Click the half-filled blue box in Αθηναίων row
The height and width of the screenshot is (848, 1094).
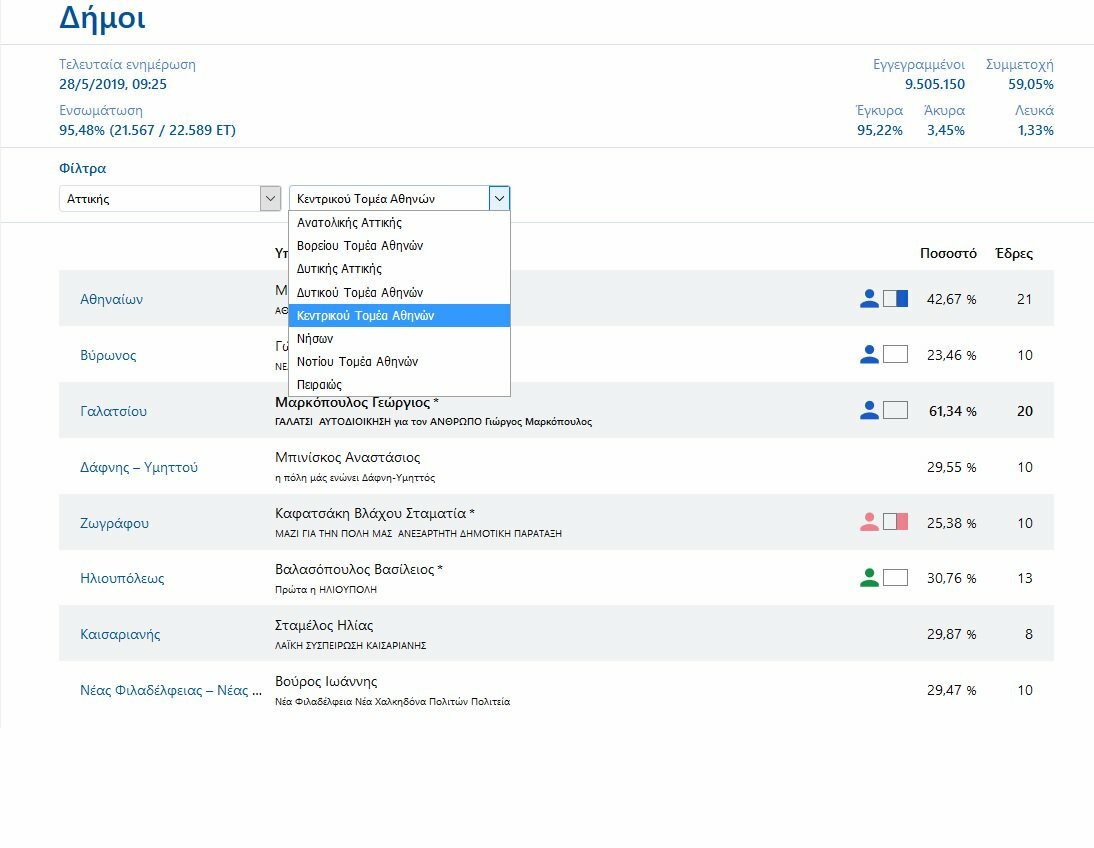coord(896,298)
